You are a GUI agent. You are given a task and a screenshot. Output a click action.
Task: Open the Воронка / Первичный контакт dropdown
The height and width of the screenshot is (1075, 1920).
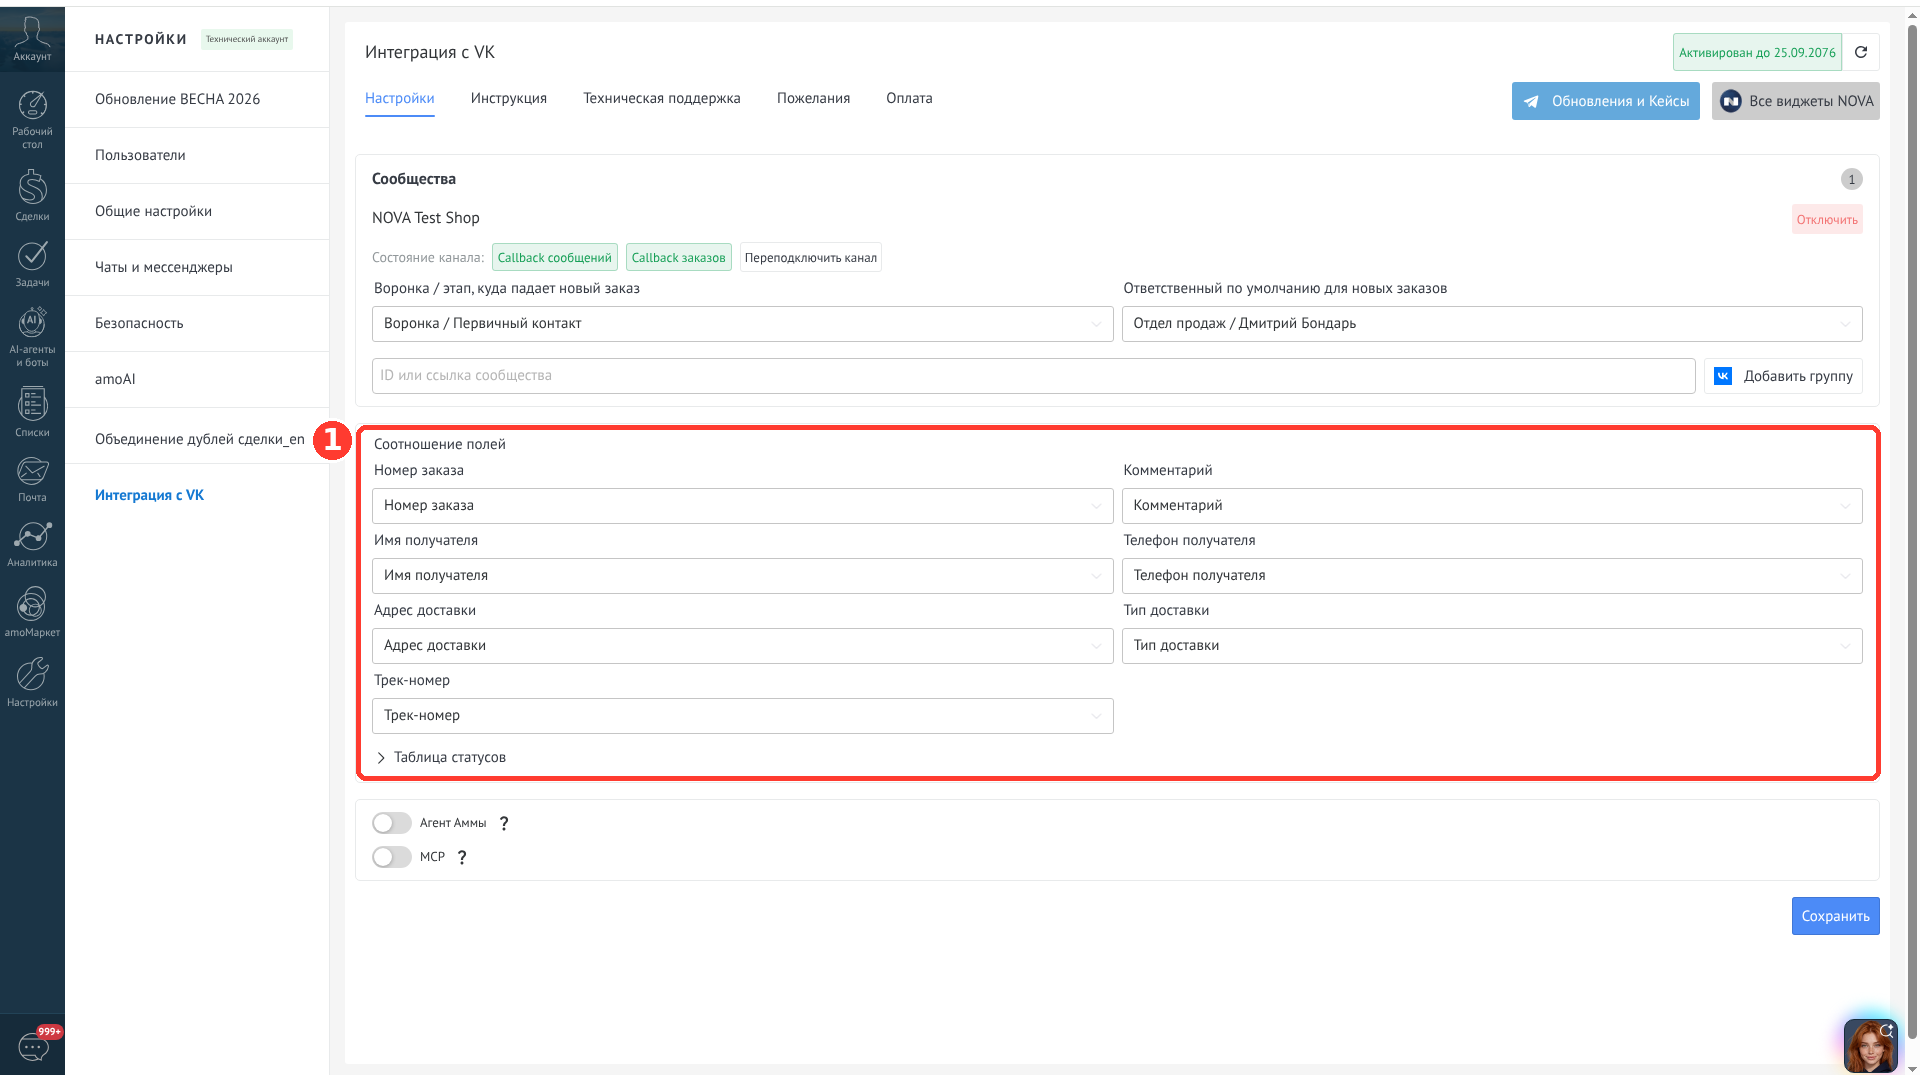coord(742,324)
